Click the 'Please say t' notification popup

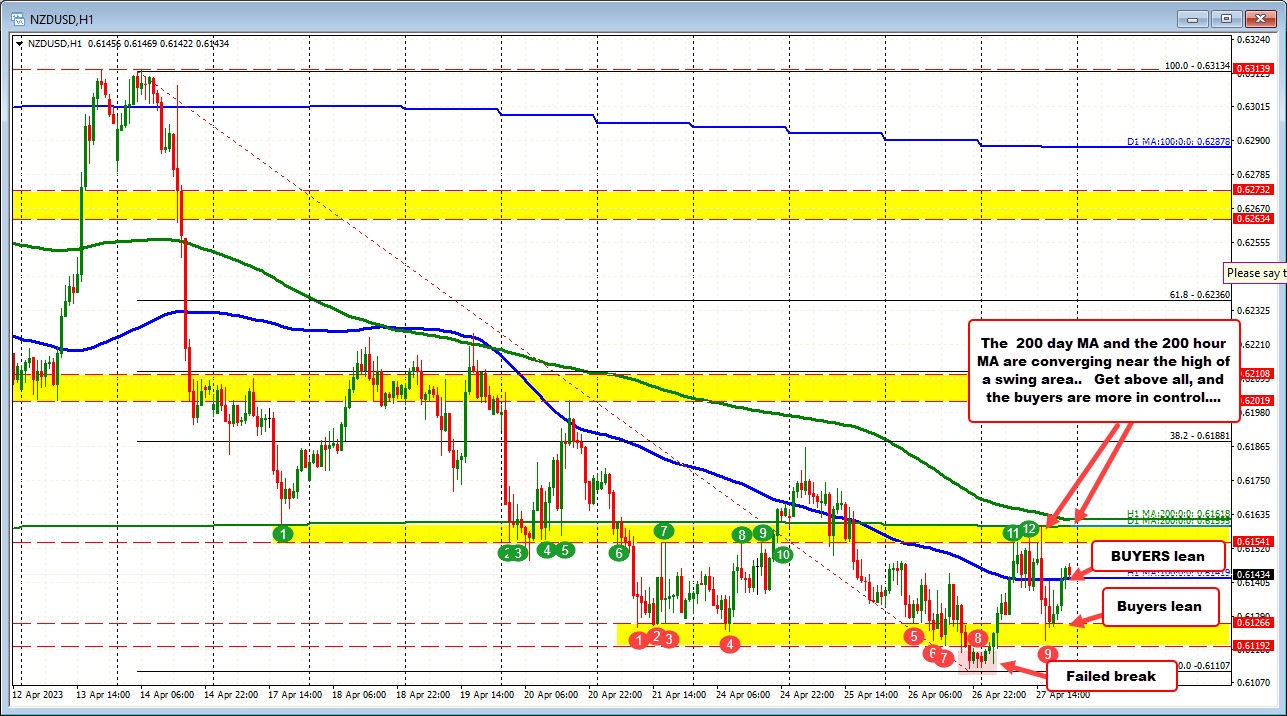tap(1253, 272)
